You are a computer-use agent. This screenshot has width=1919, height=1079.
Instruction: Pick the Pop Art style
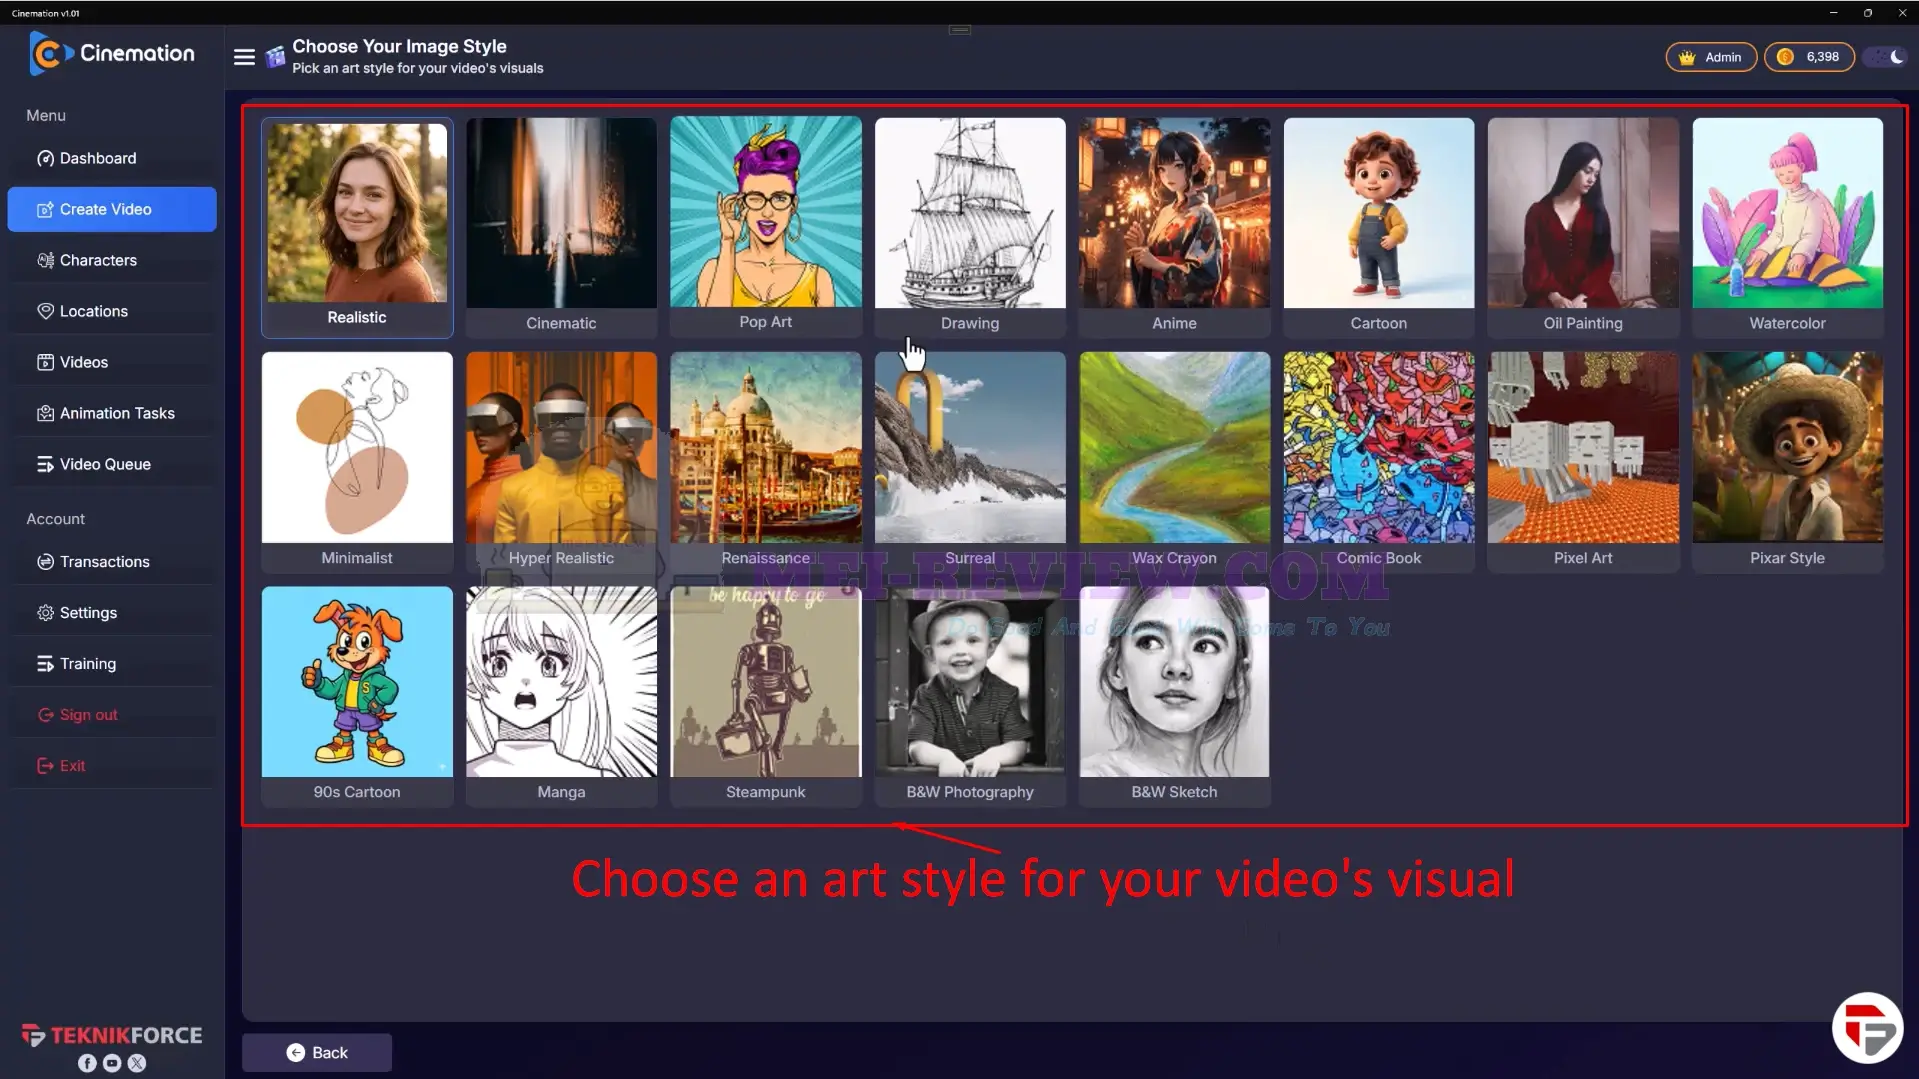(766, 227)
